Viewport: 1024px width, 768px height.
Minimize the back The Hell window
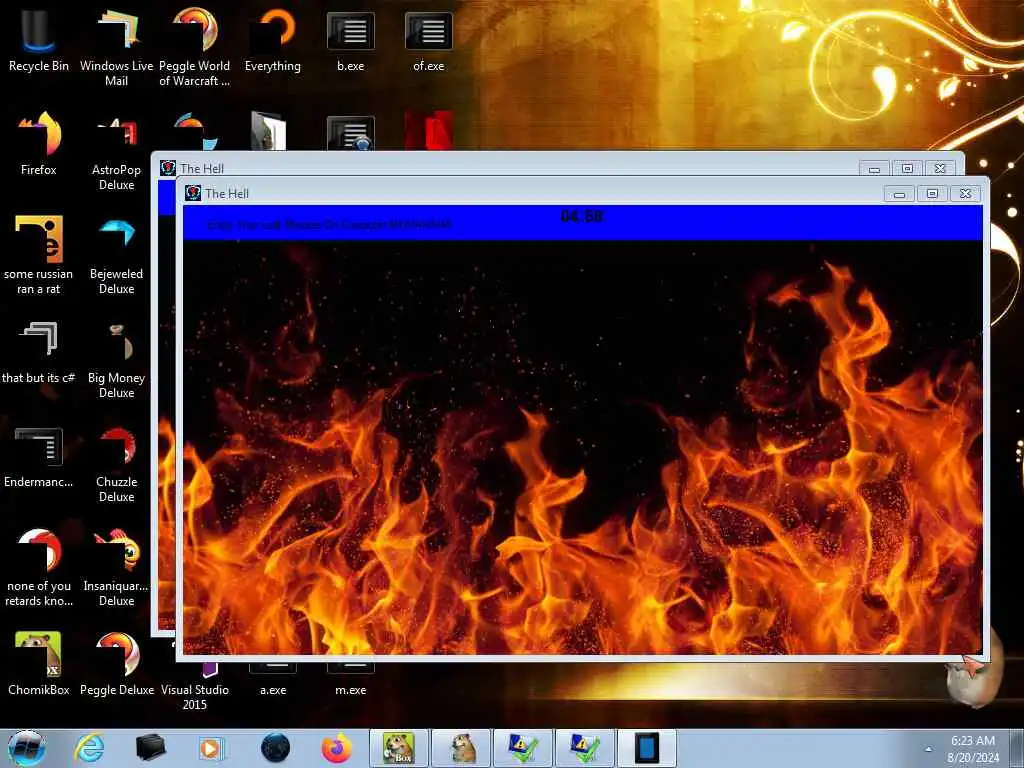[874, 168]
